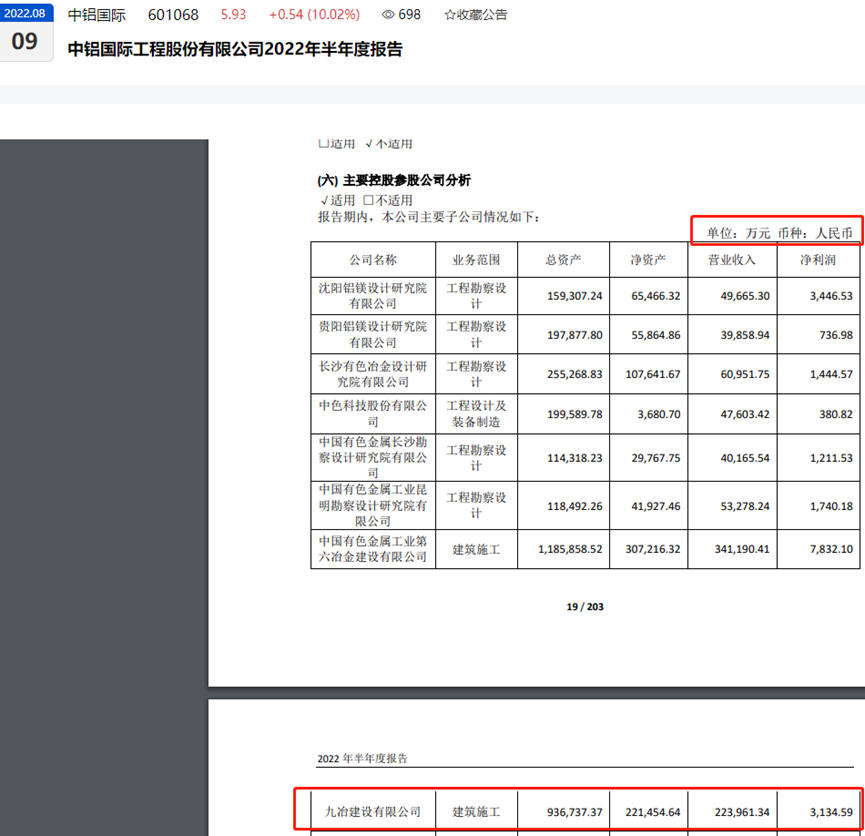
Task: Click total assets value 197,877.80
Action: [x=574, y=335]
